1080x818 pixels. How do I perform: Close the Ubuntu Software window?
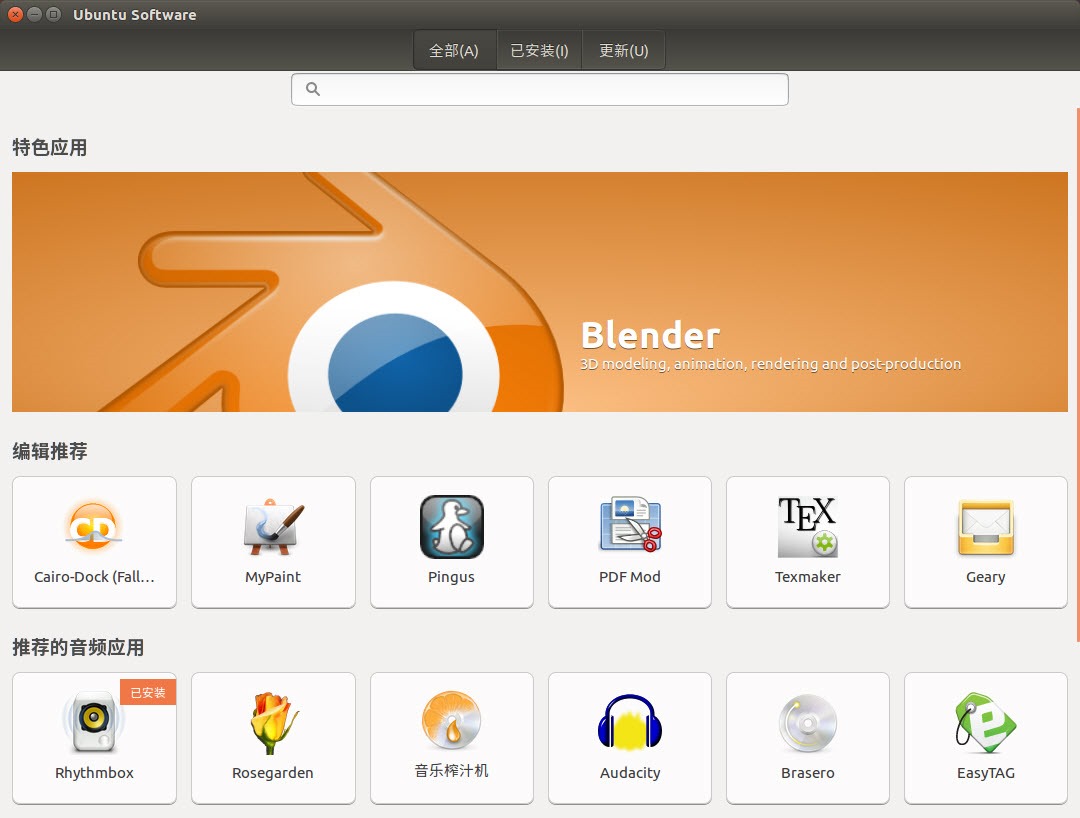[x=15, y=14]
